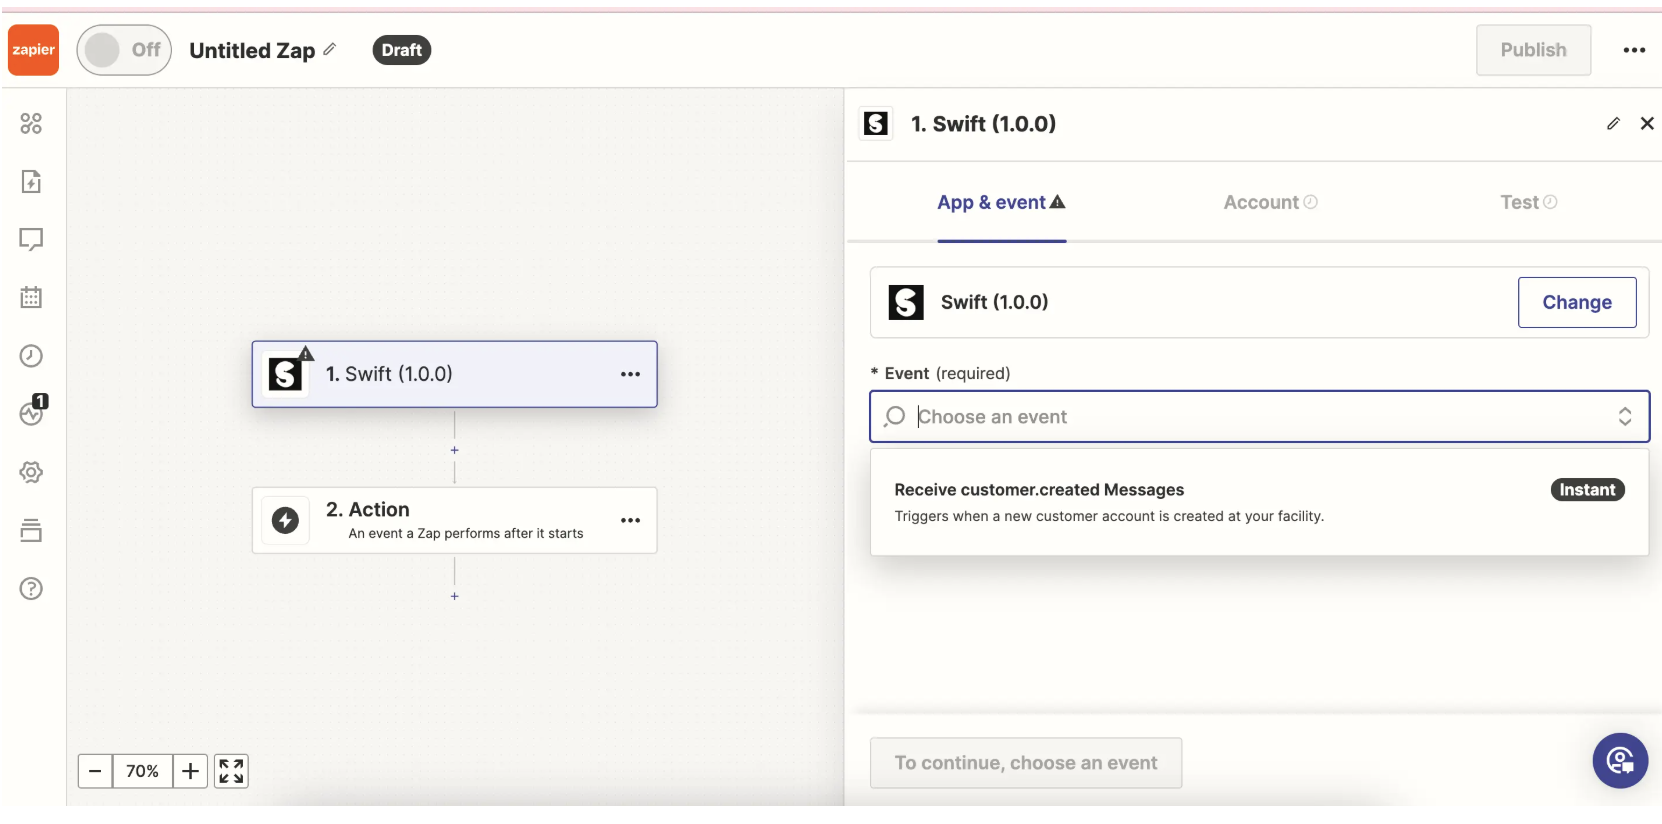Click the Zapier logo home icon
Image resolution: width=1662 pixels, height=824 pixels.
click(x=33, y=50)
